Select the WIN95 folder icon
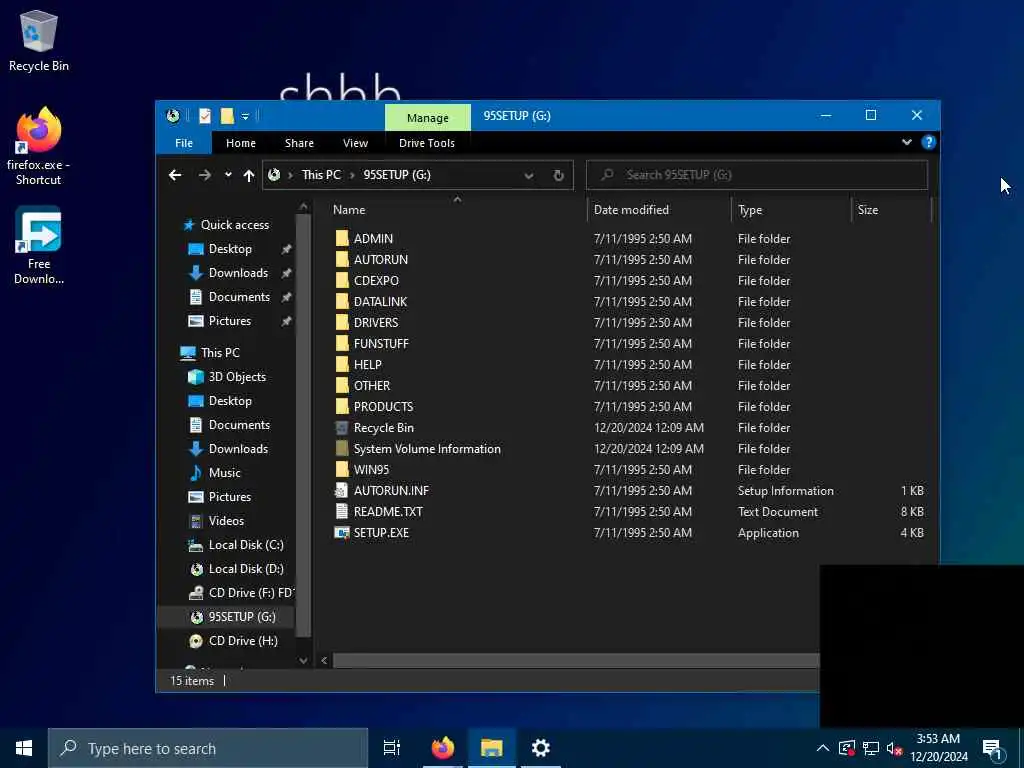 pos(342,470)
